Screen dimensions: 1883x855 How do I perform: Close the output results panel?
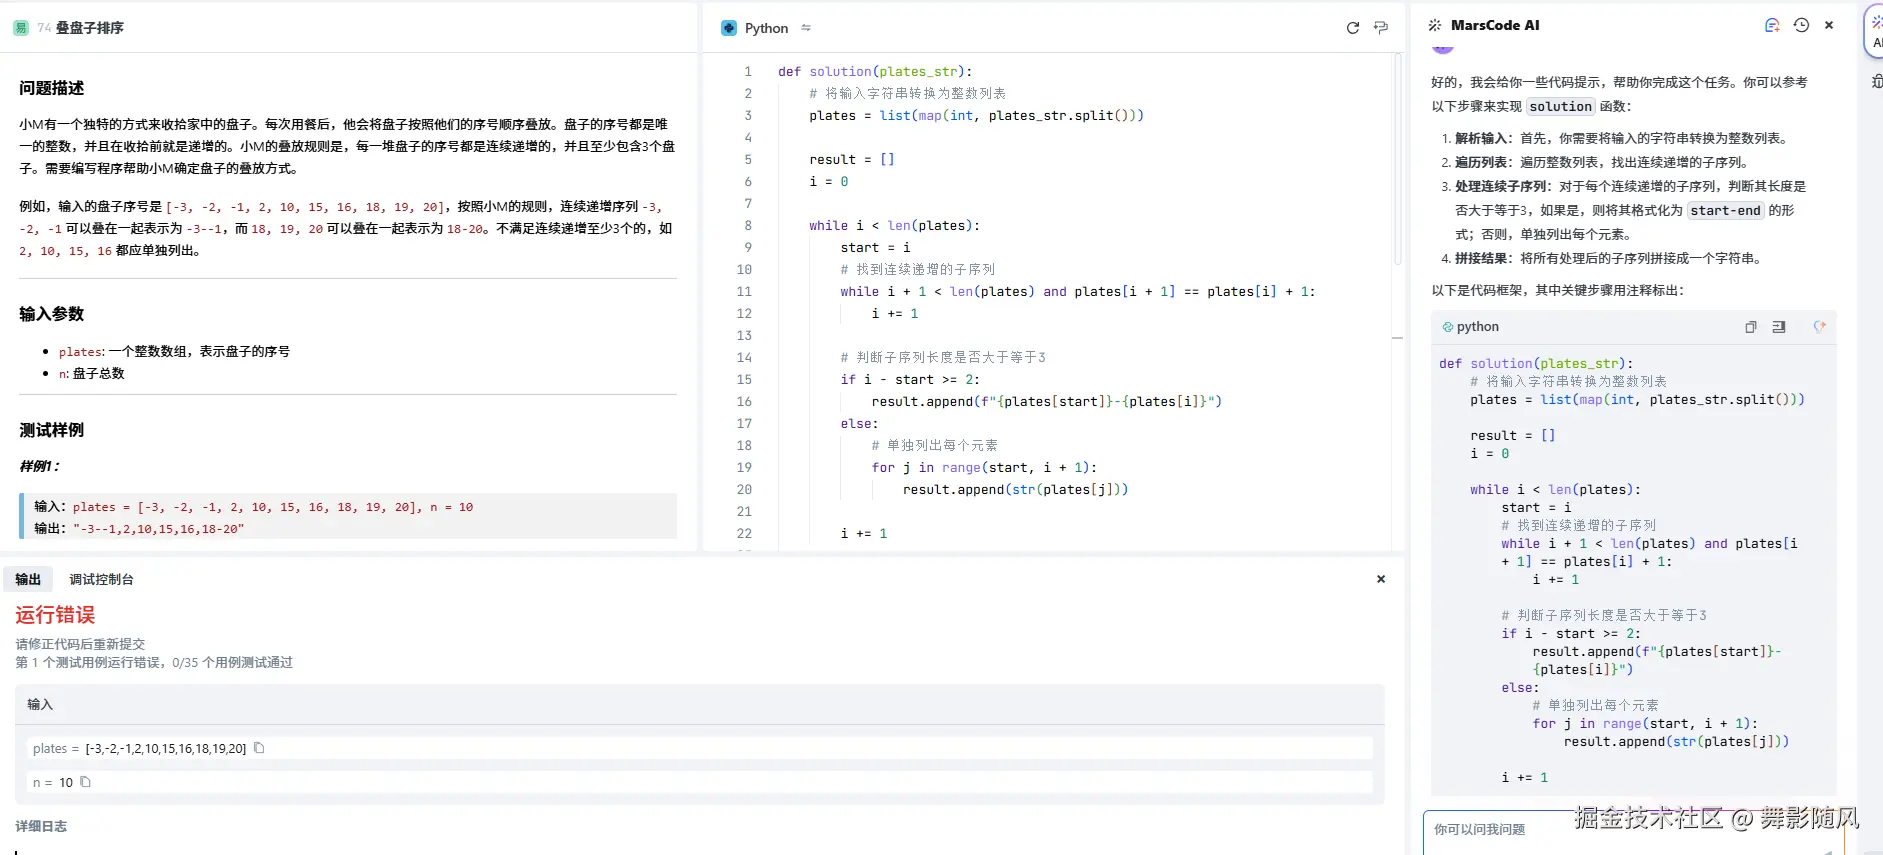tap(1381, 579)
